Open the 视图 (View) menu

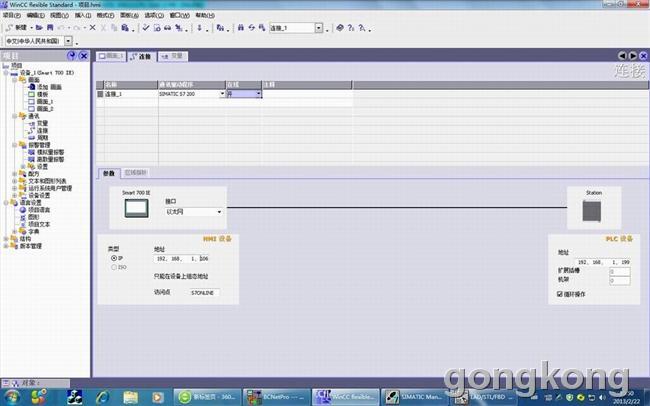point(59,15)
